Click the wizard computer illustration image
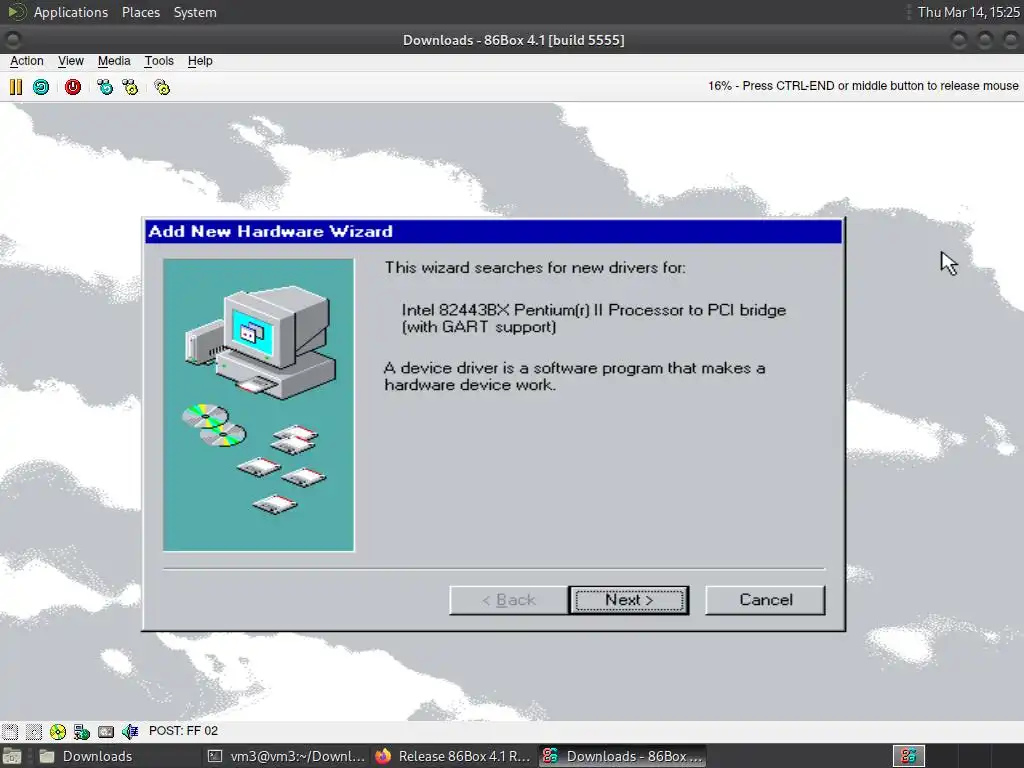 [259, 405]
